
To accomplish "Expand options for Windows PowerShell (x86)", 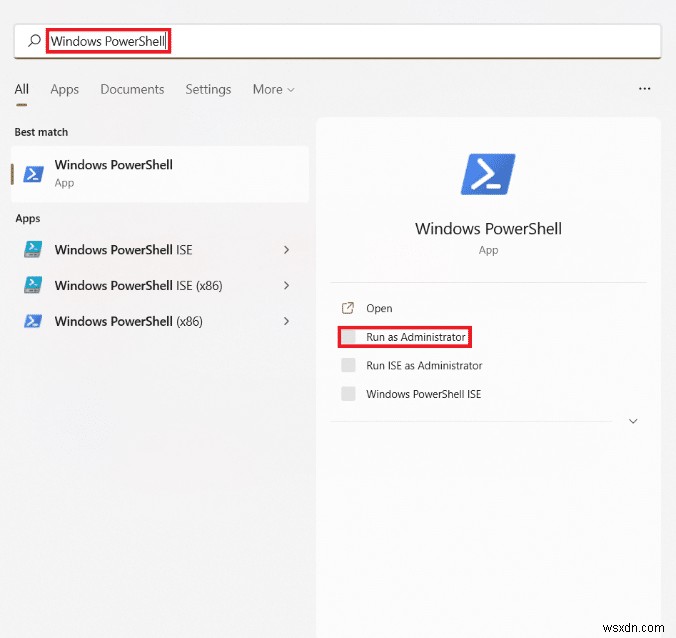I will click(x=286, y=321).
